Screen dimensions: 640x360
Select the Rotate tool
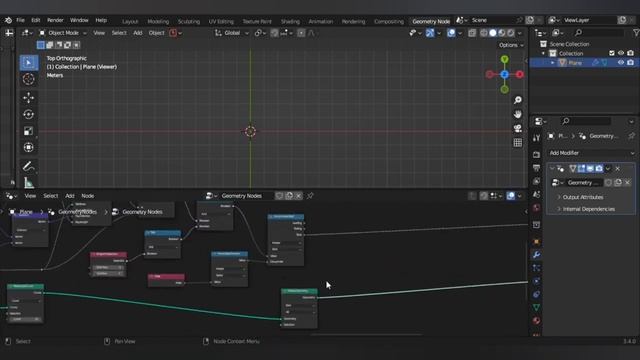[x=29, y=114]
